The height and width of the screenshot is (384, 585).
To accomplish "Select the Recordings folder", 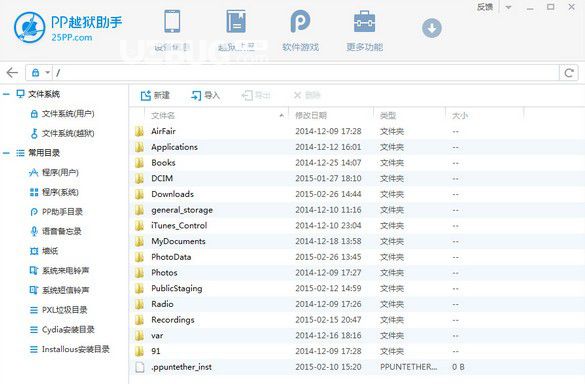I will pos(357,320).
